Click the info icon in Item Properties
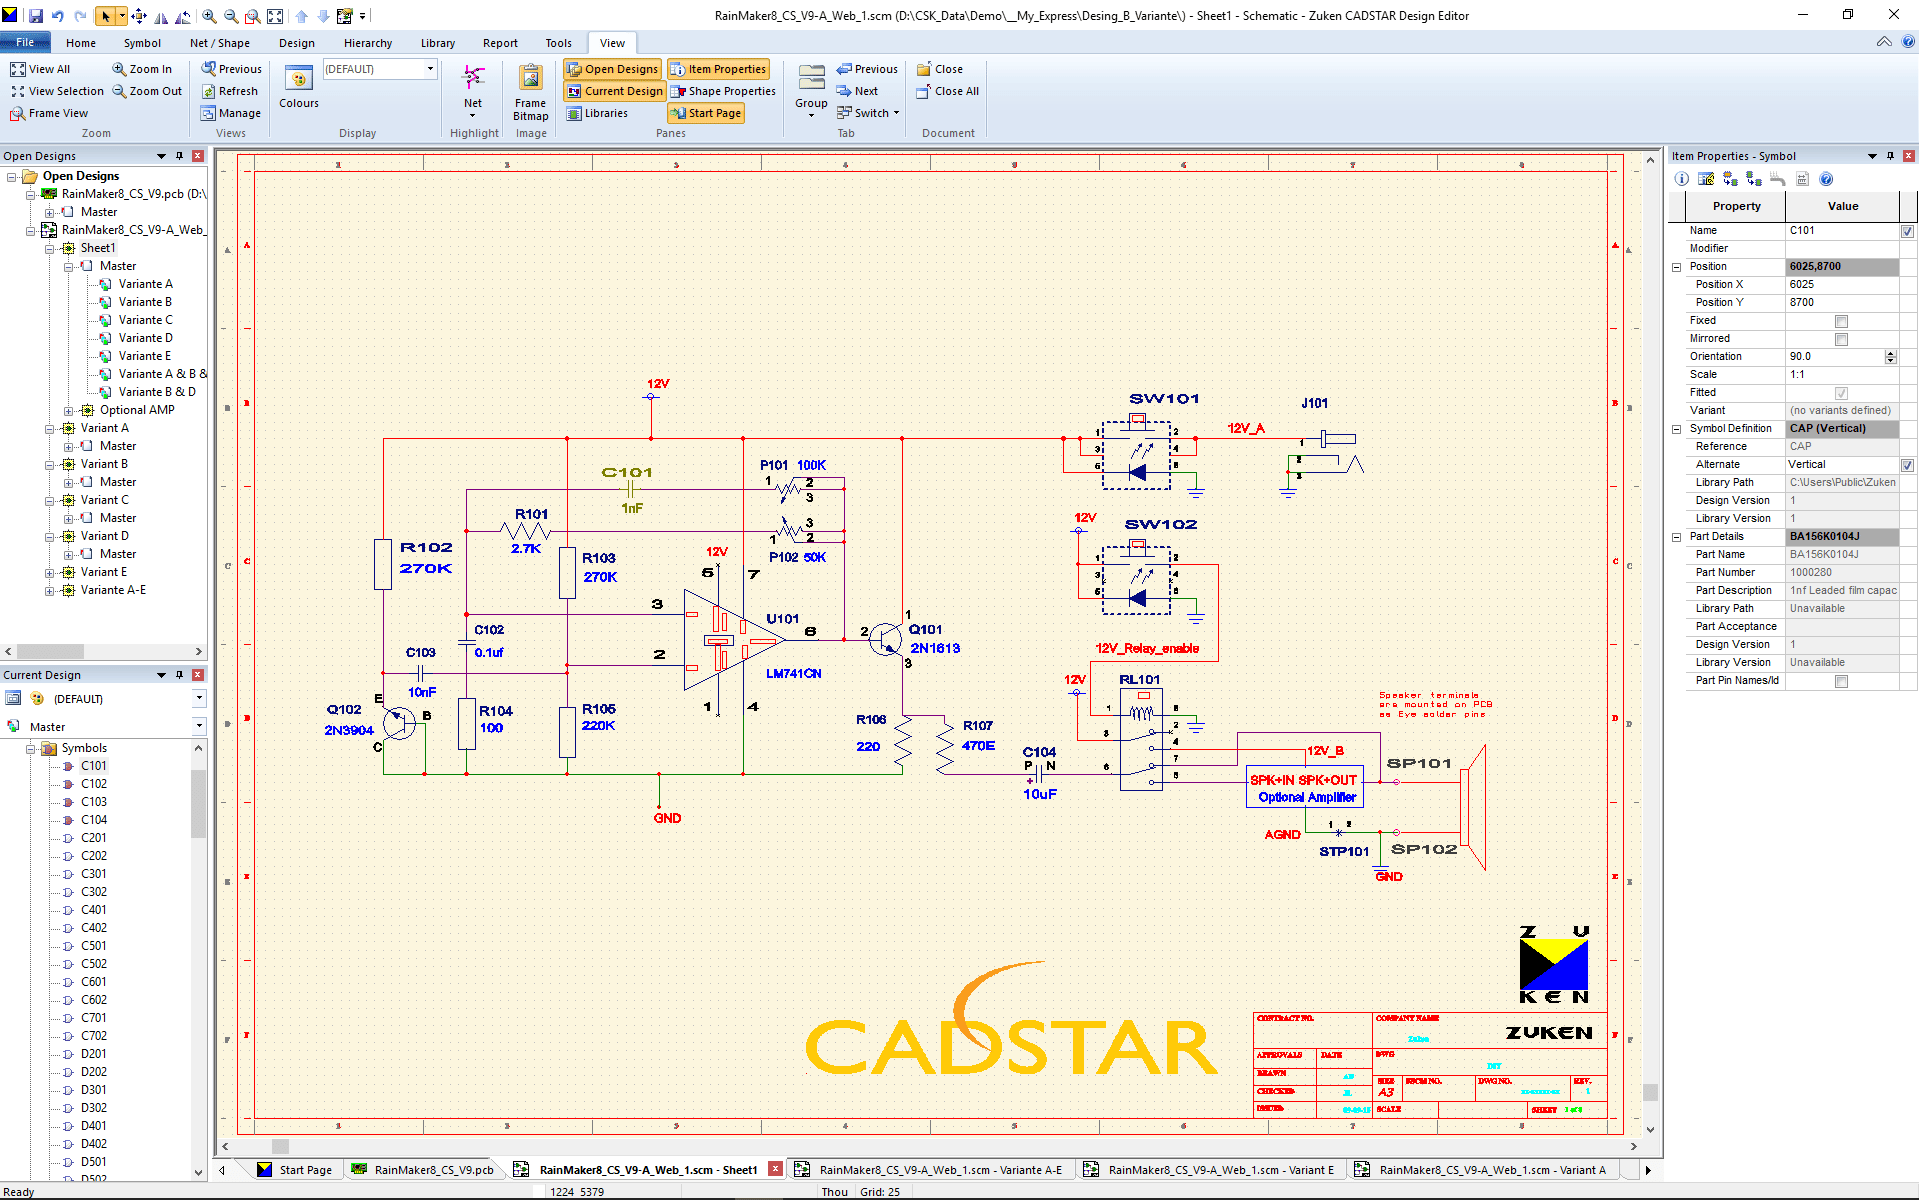 coord(1682,179)
